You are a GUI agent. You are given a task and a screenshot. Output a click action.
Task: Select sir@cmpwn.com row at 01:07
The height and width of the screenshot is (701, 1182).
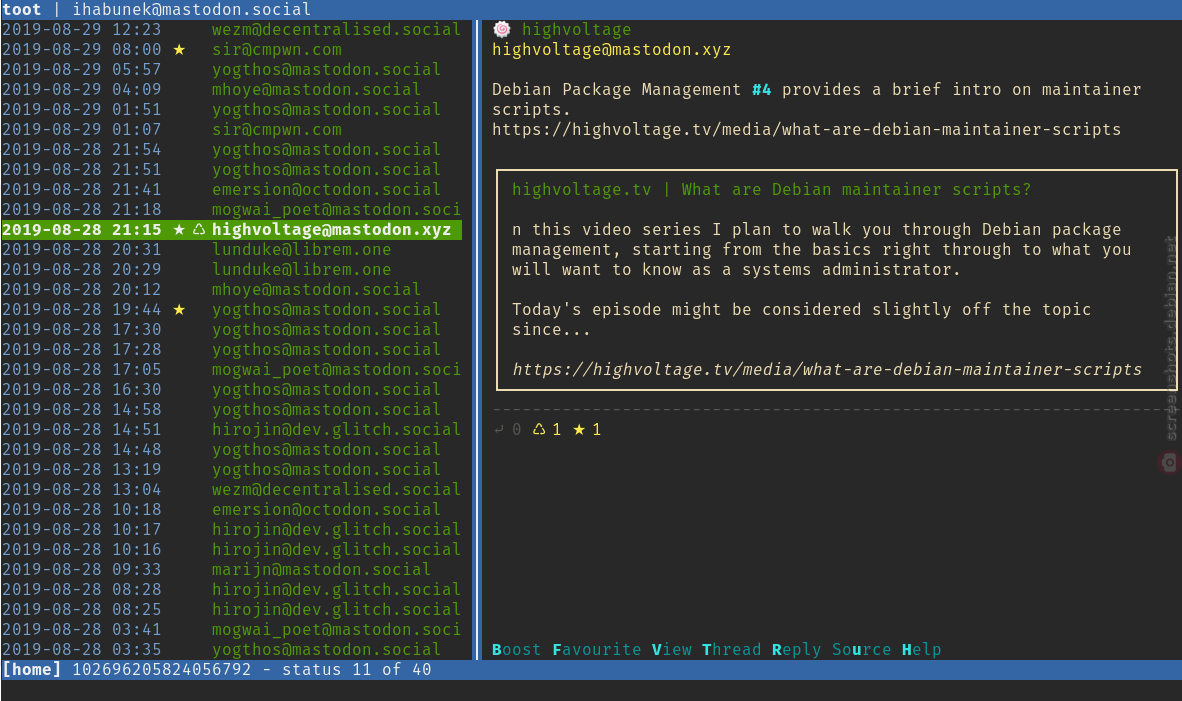(231, 130)
